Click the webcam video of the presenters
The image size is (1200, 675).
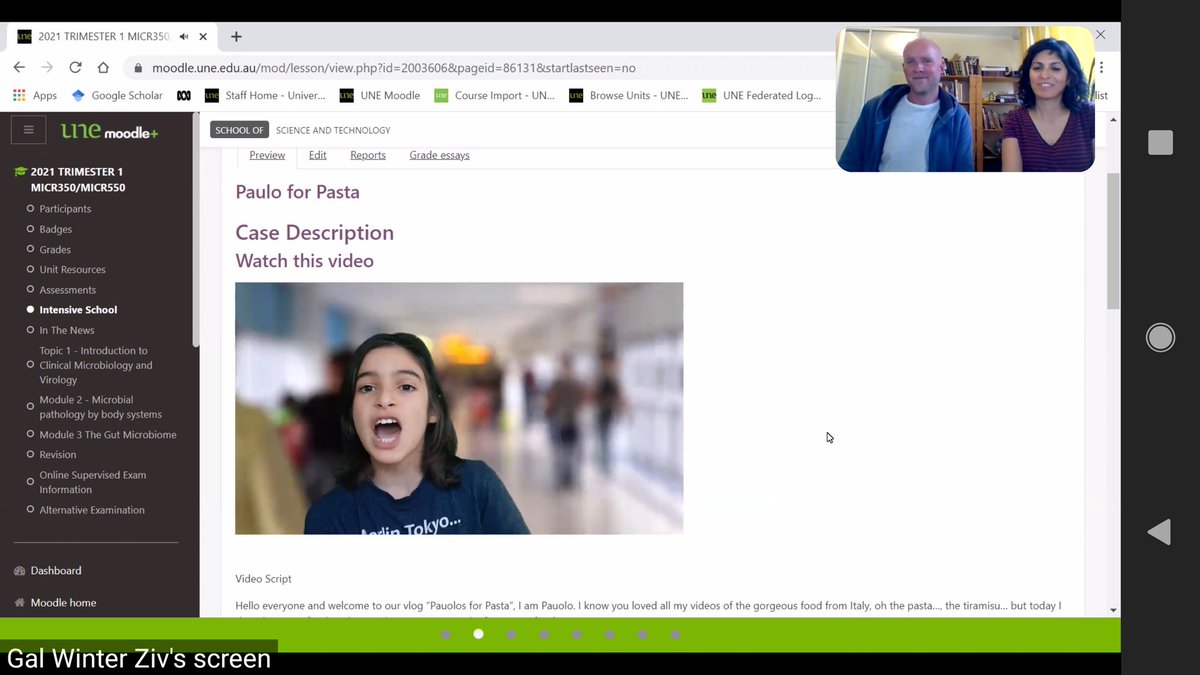[965, 100]
